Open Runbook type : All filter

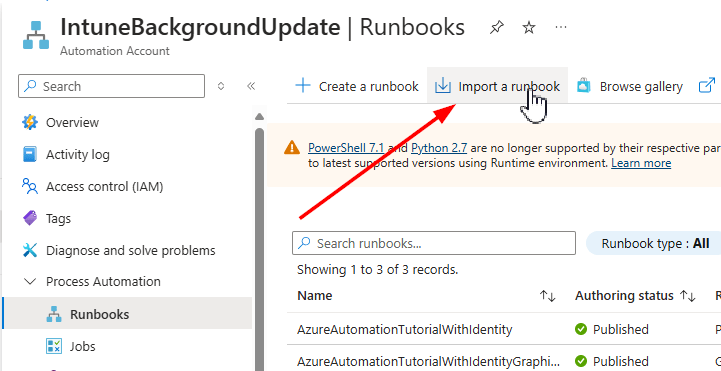click(655, 243)
